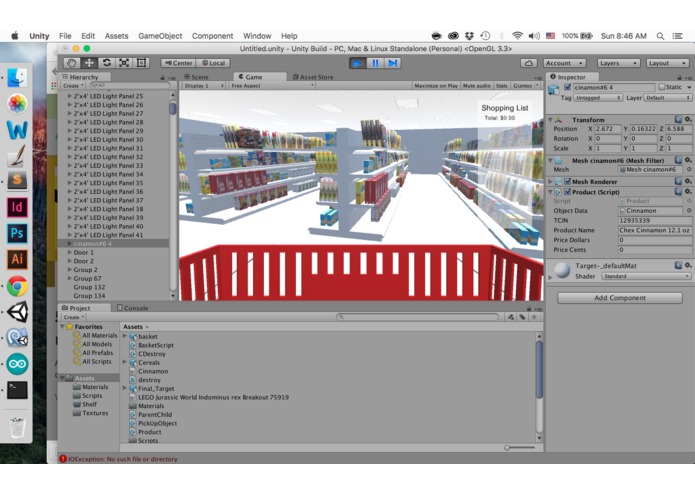Open Arduino from the Dock
The height and width of the screenshot is (494, 695).
(x=17, y=364)
